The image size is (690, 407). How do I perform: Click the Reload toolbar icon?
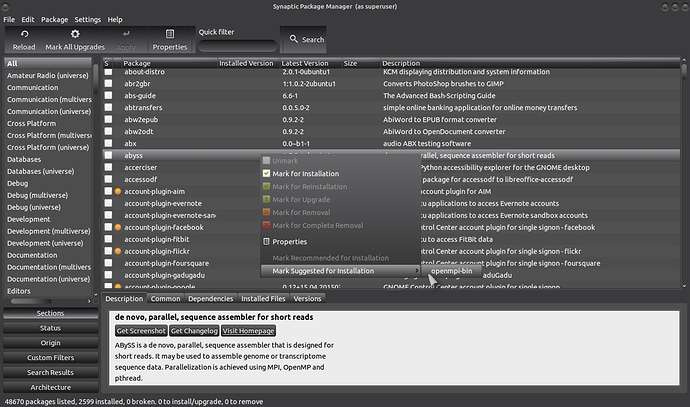[x=24, y=34]
